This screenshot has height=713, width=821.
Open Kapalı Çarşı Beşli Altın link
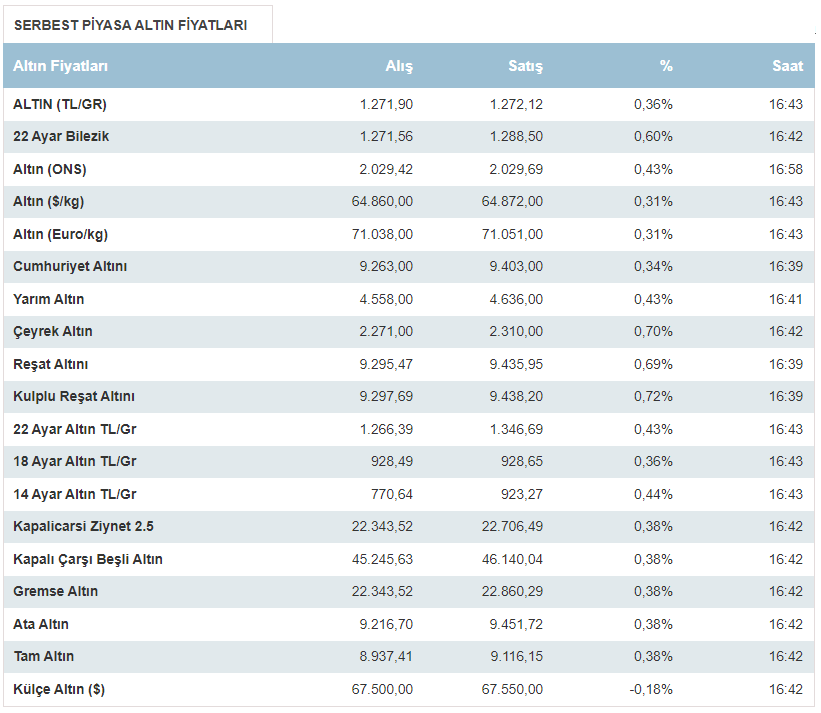tap(88, 559)
